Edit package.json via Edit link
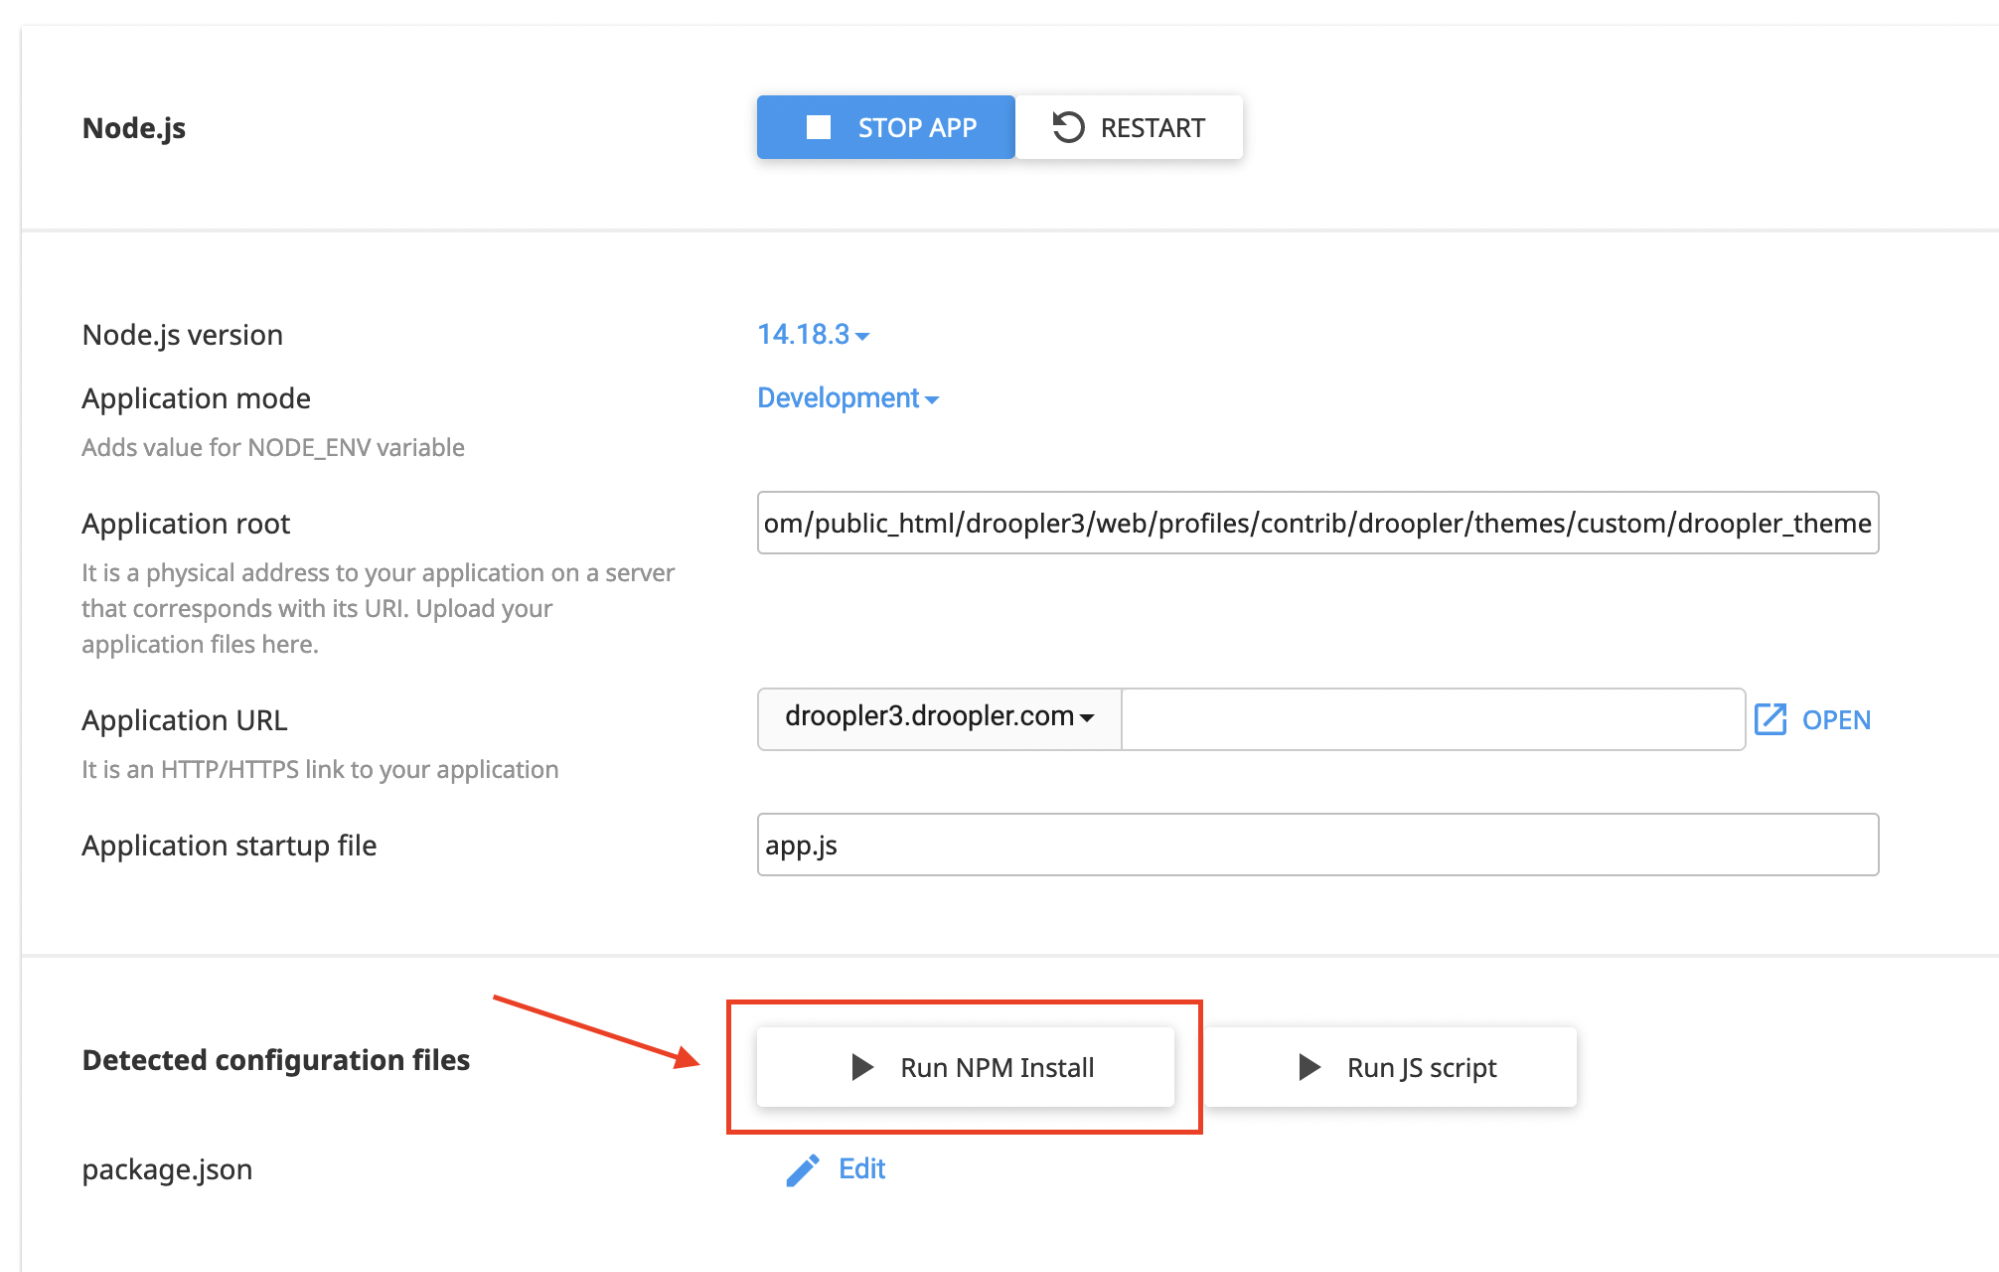Viewport: 1999px width, 1272px height. [x=861, y=1168]
